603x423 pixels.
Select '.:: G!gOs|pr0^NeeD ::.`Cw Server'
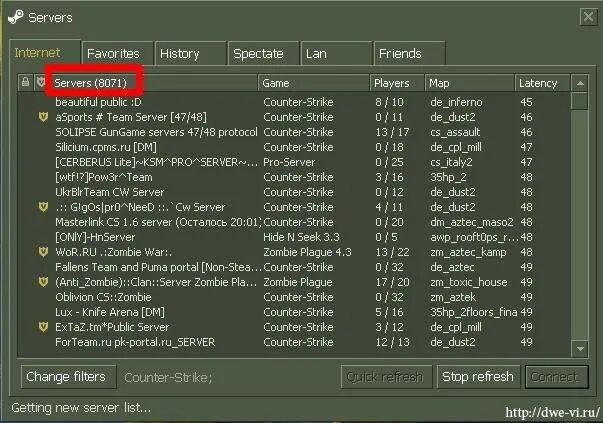point(294,207)
